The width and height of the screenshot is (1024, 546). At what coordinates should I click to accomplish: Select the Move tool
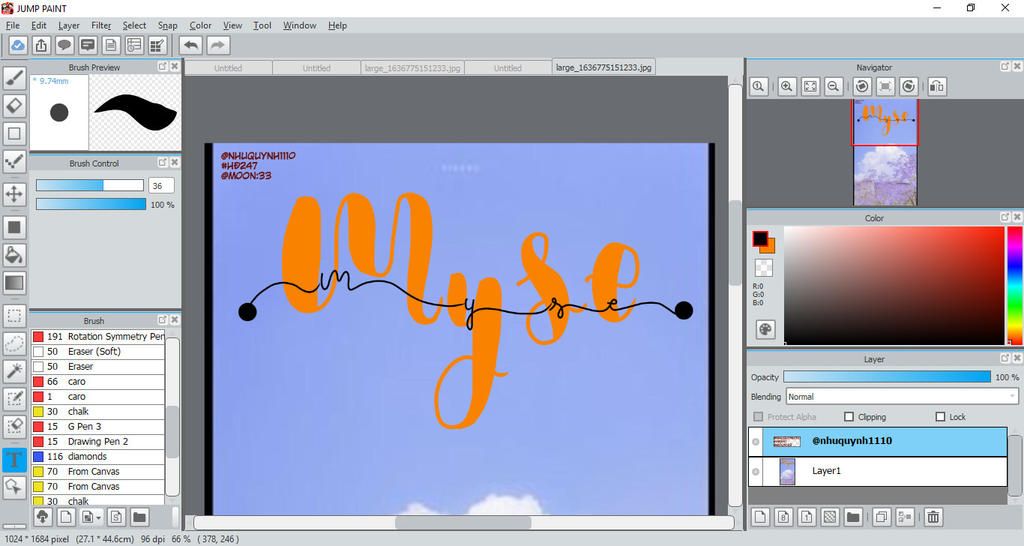coord(14,194)
